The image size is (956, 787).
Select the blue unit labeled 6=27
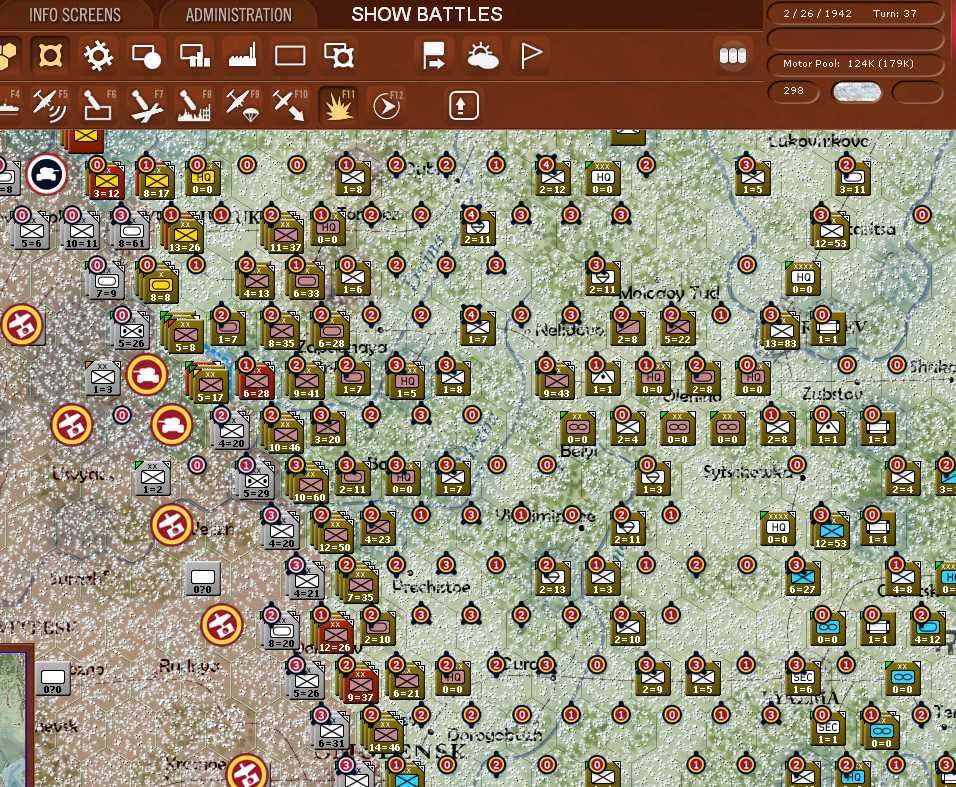[802, 578]
